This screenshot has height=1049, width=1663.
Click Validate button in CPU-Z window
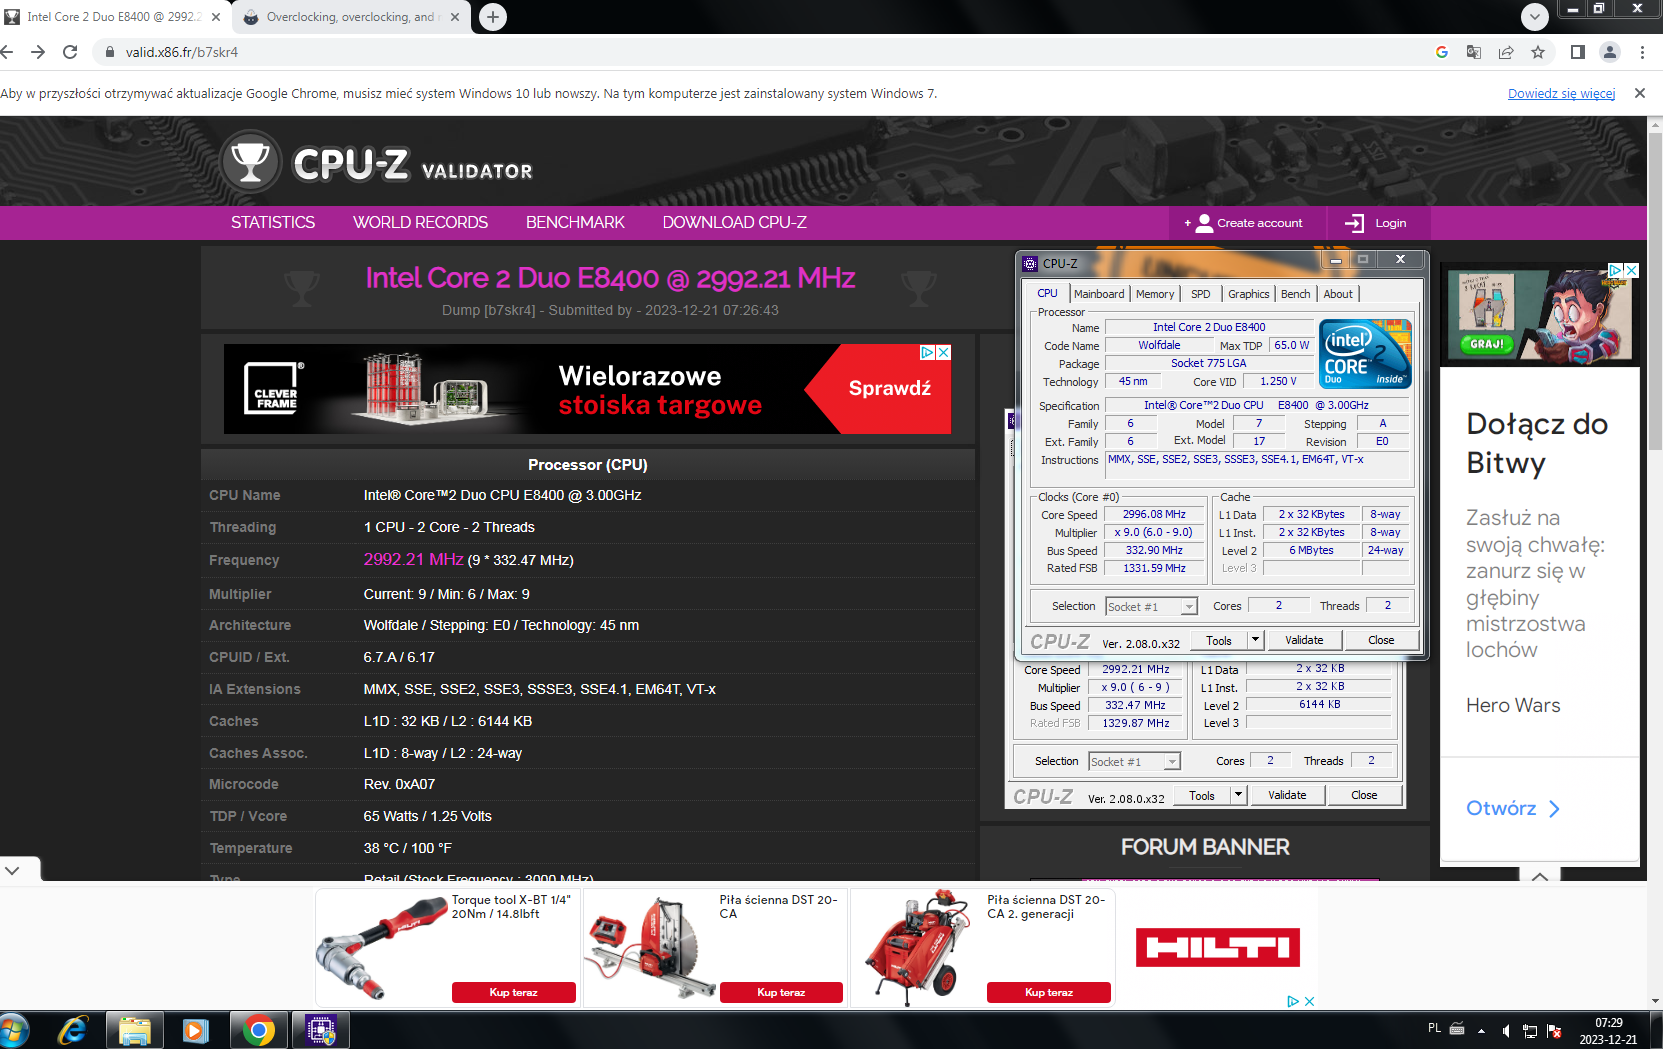tap(1304, 640)
